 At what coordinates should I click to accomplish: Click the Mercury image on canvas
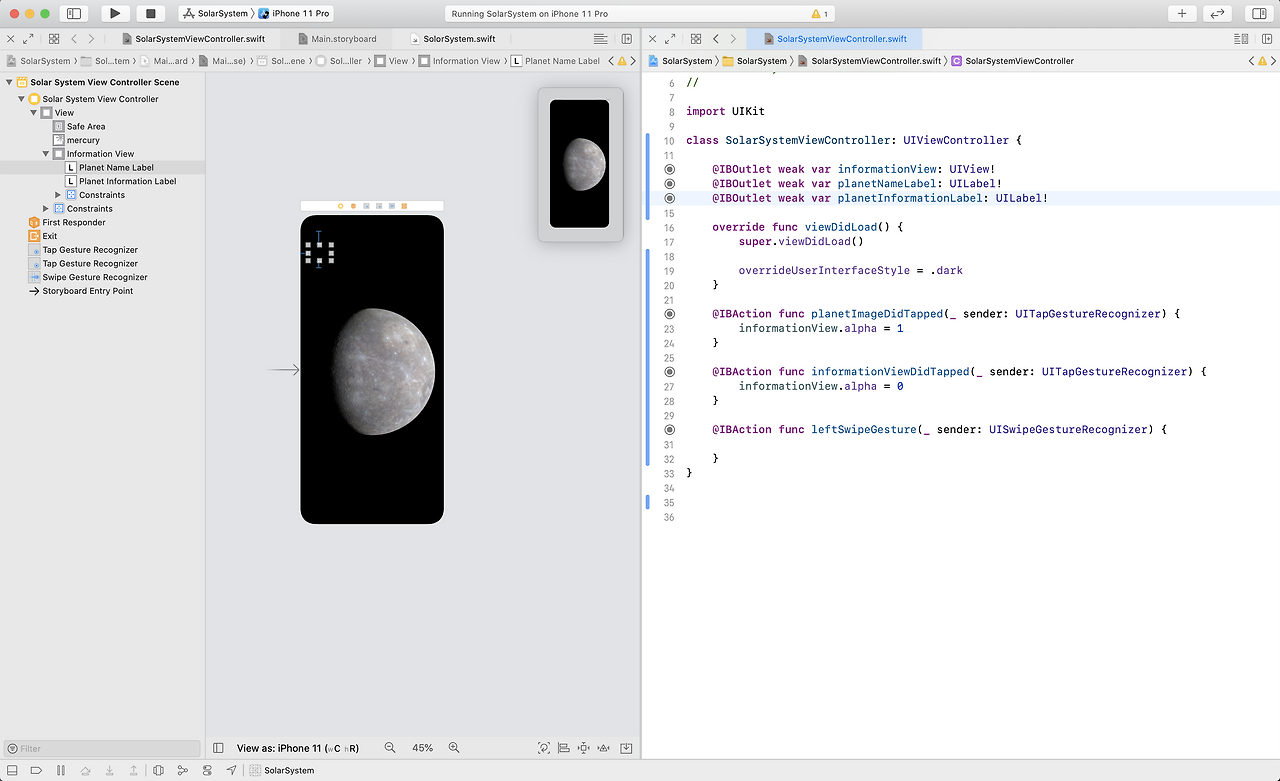383,371
